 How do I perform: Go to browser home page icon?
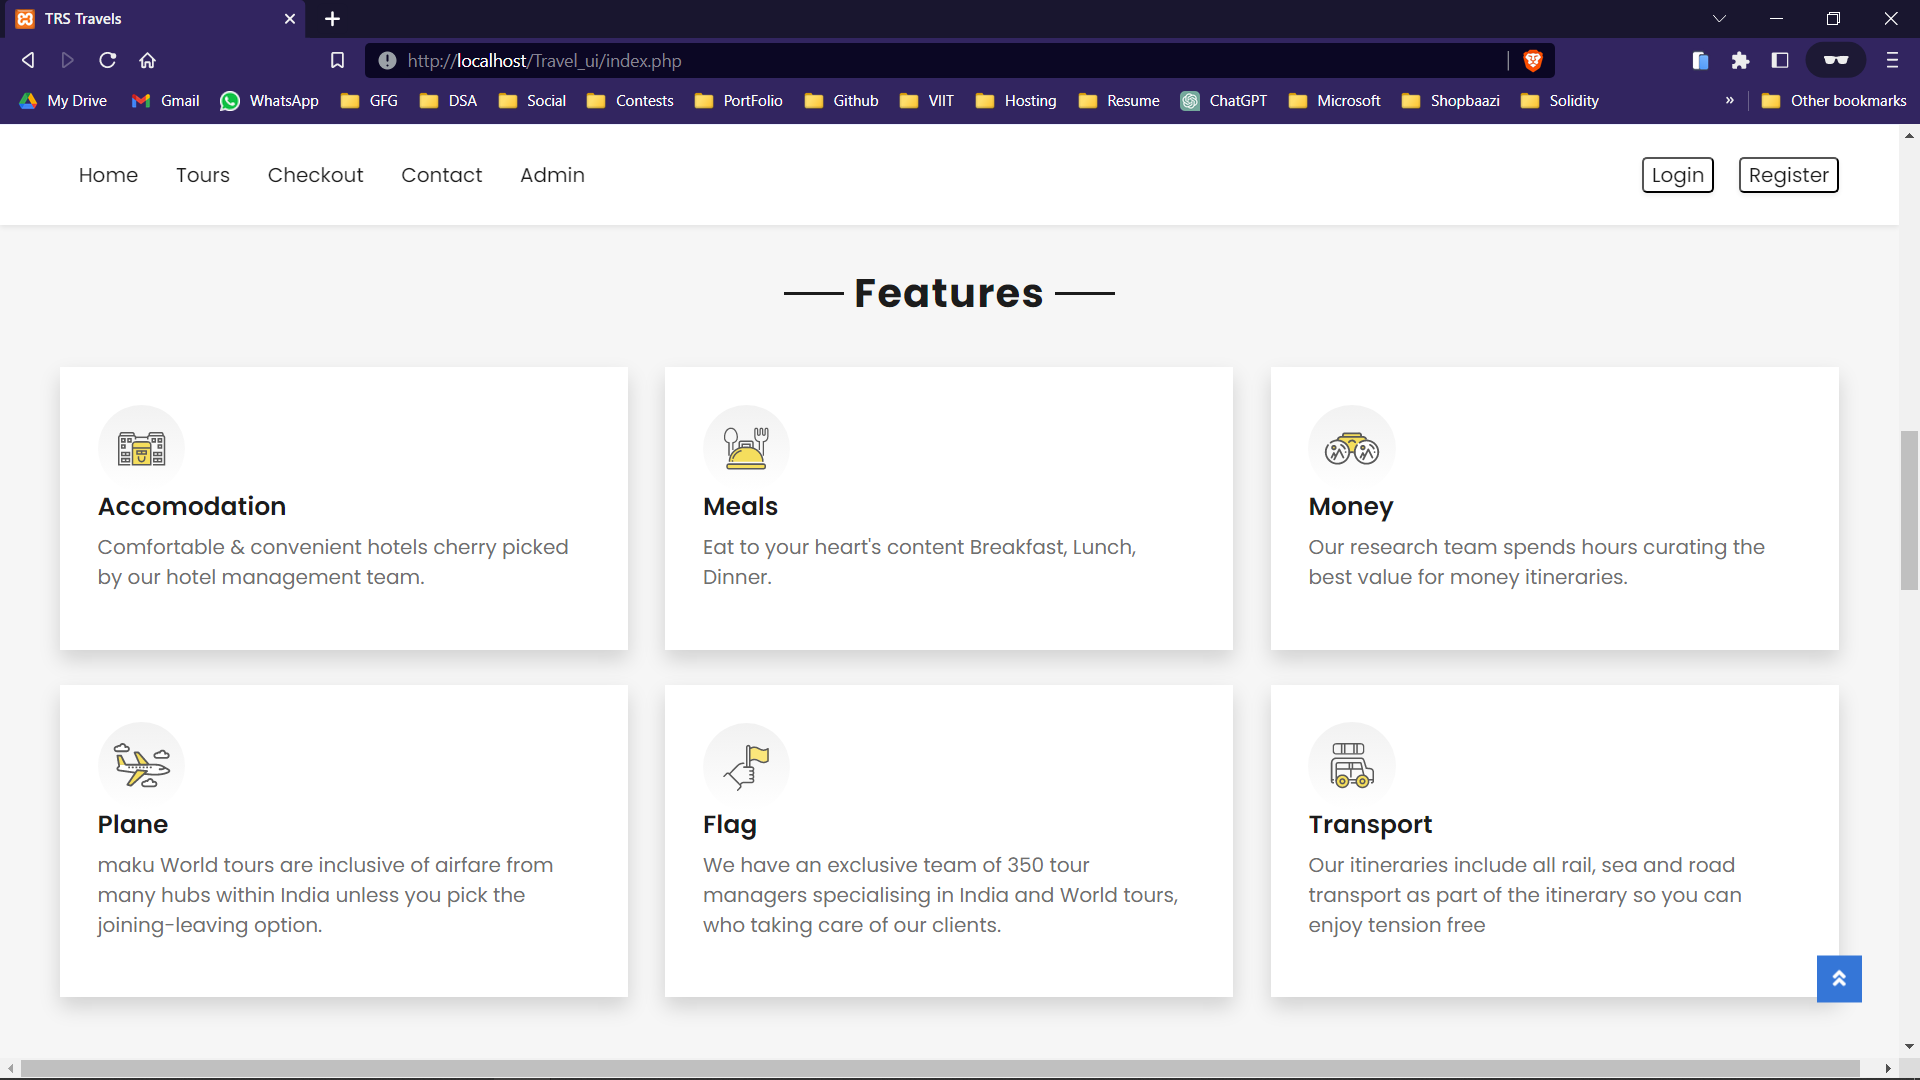coord(148,60)
